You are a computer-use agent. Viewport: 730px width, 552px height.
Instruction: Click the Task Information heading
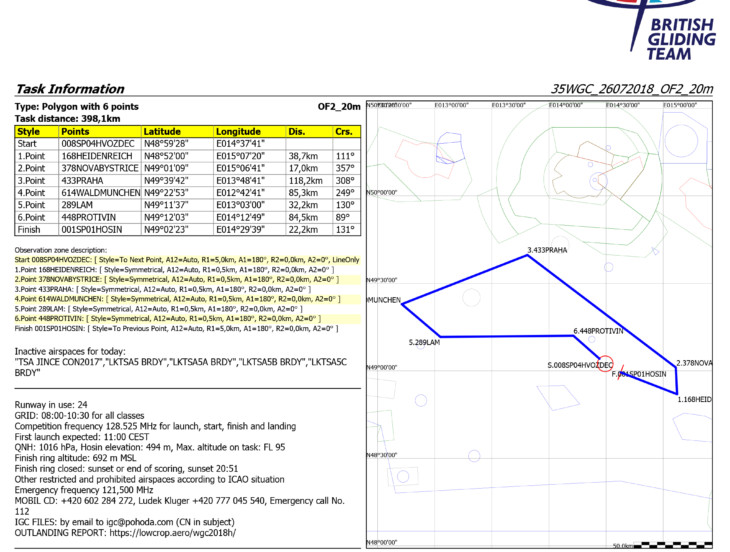point(70,89)
